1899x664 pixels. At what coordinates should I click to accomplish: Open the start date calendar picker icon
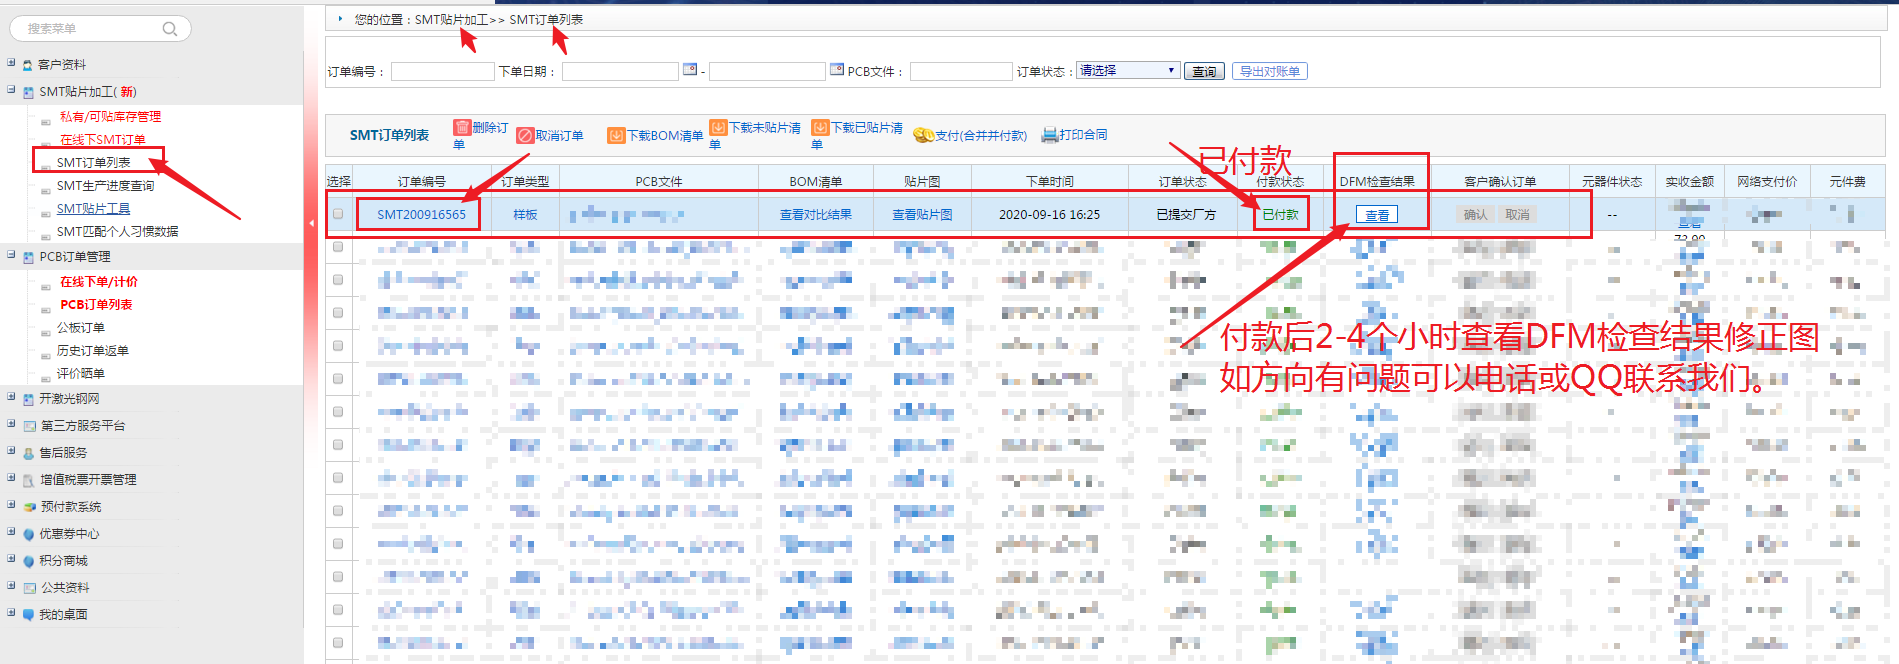[x=690, y=70]
